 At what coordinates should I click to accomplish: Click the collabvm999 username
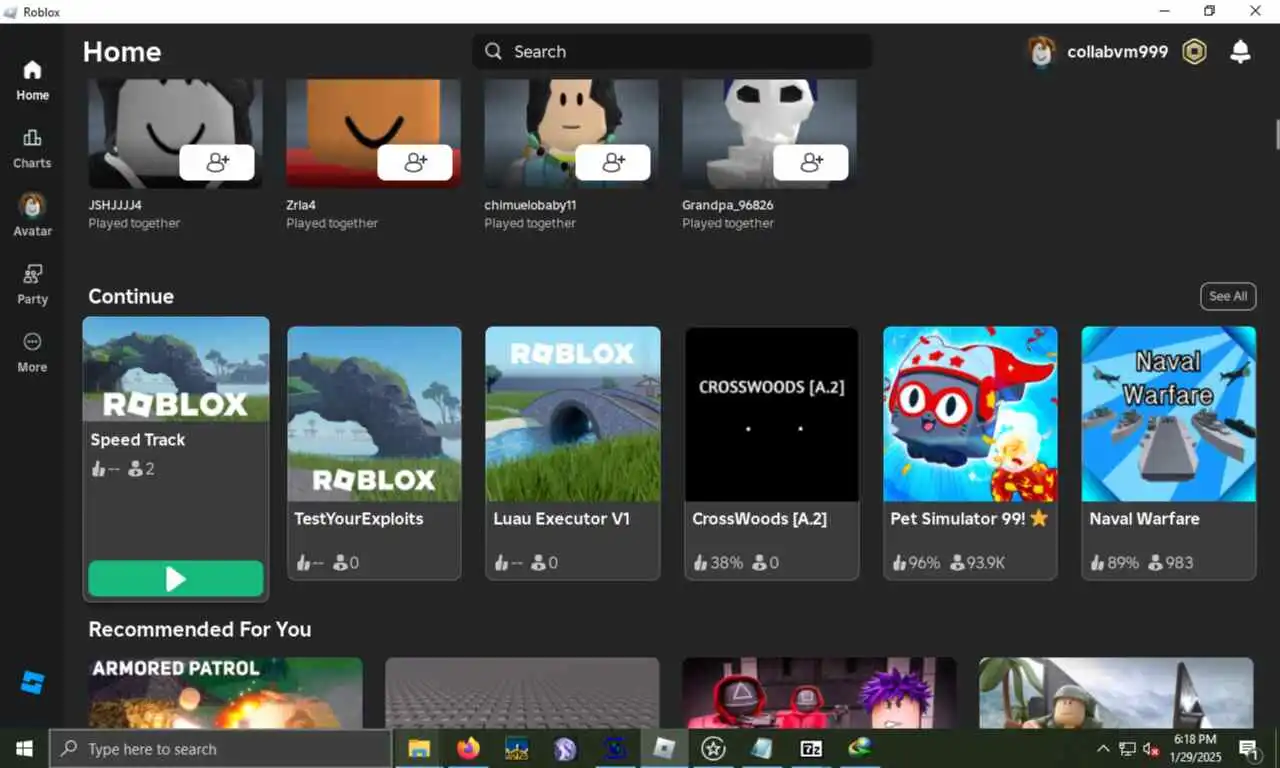point(1117,52)
